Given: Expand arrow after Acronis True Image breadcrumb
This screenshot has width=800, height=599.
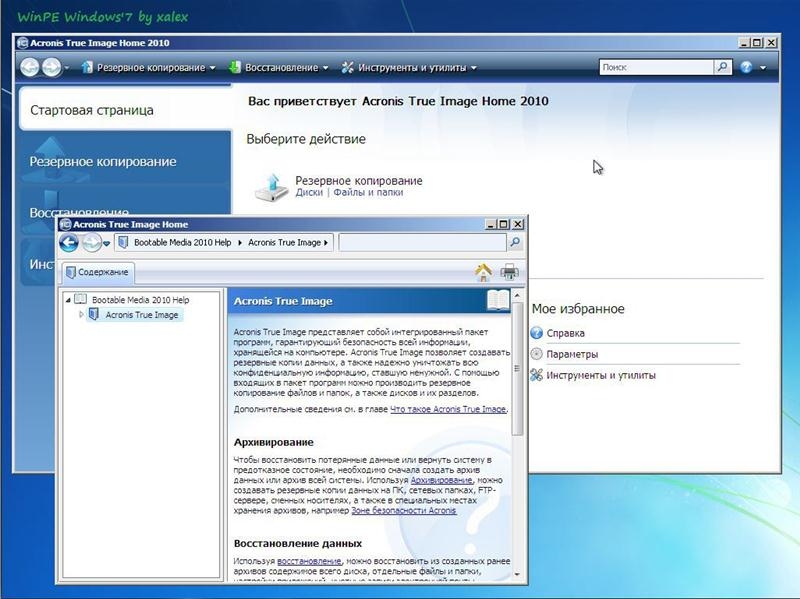Looking at the screenshot, I should 326,243.
